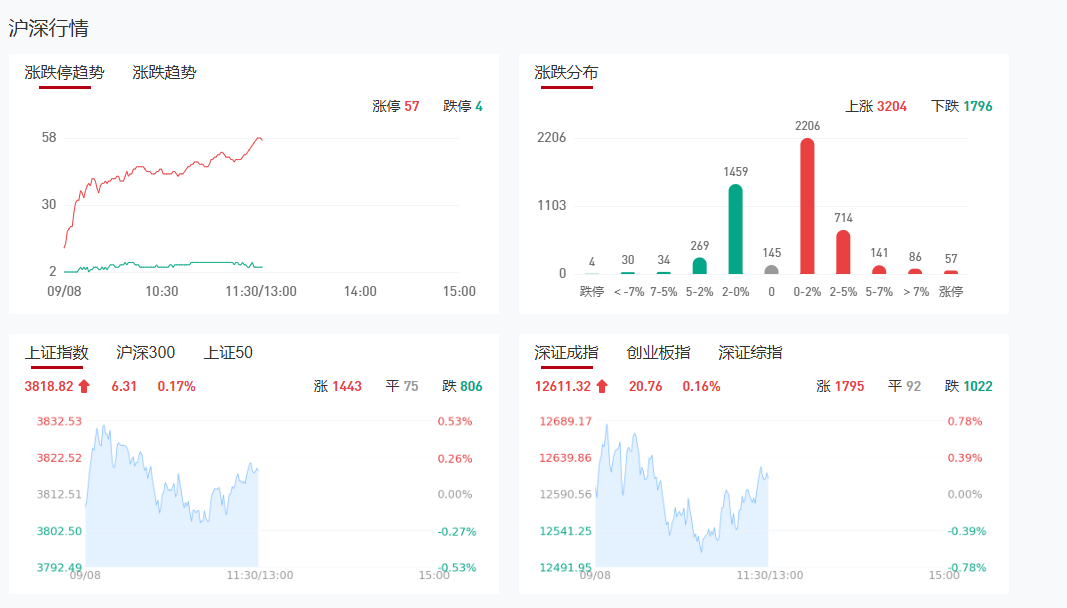Viewport: 1067px width, 608px height.
Task: Open the 上证50 tab
Action: pyautogui.click(x=228, y=352)
